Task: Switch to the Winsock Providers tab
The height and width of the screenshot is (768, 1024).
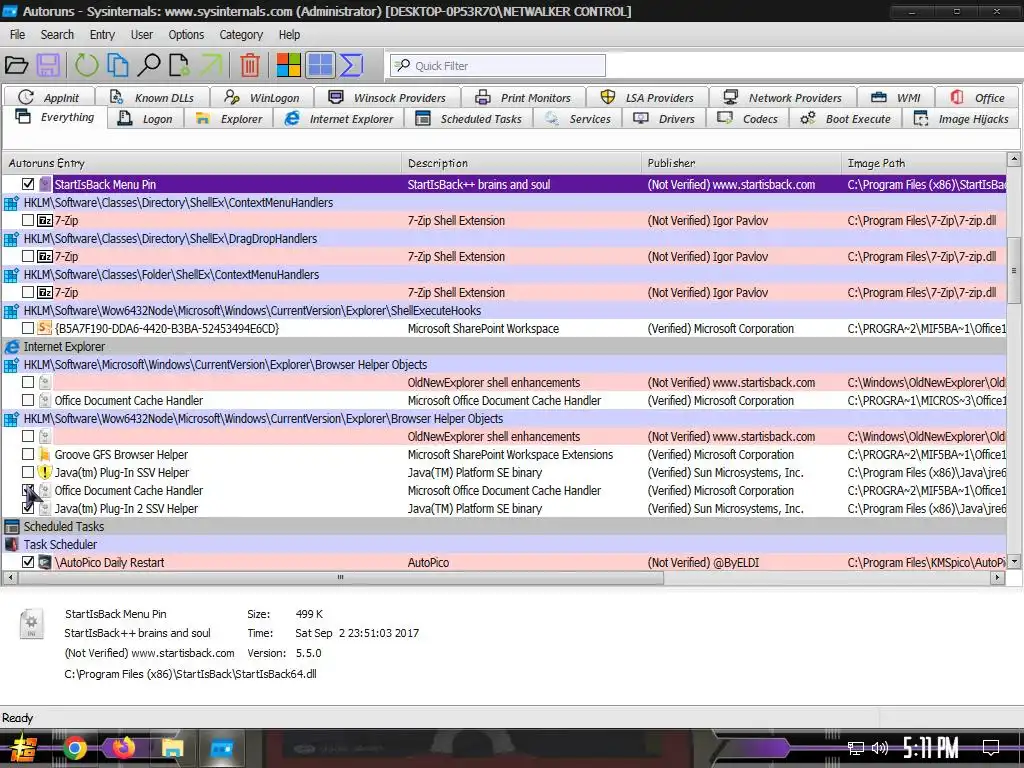Action: click(387, 97)
